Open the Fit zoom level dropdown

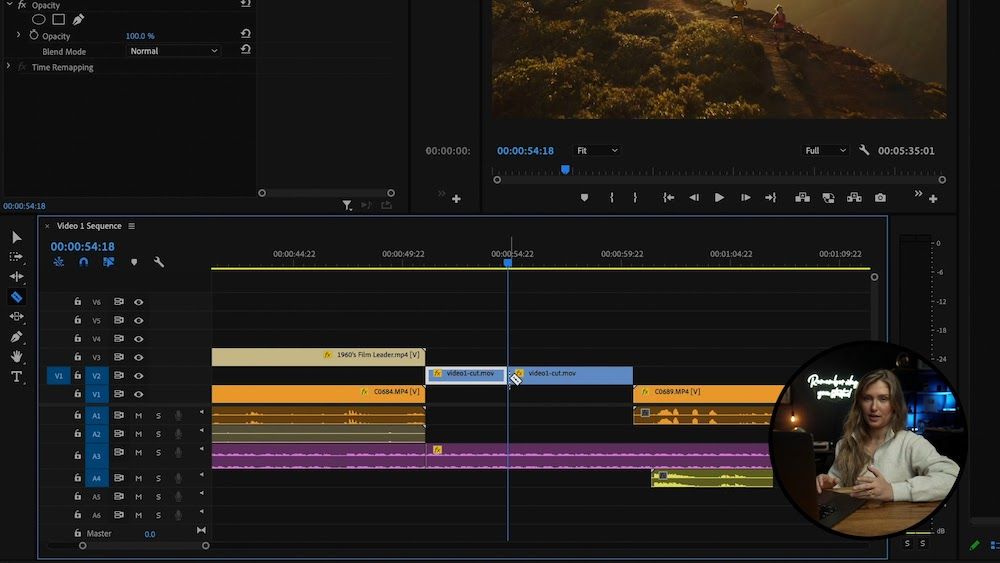pyautogui.click(x=597, y=151)
